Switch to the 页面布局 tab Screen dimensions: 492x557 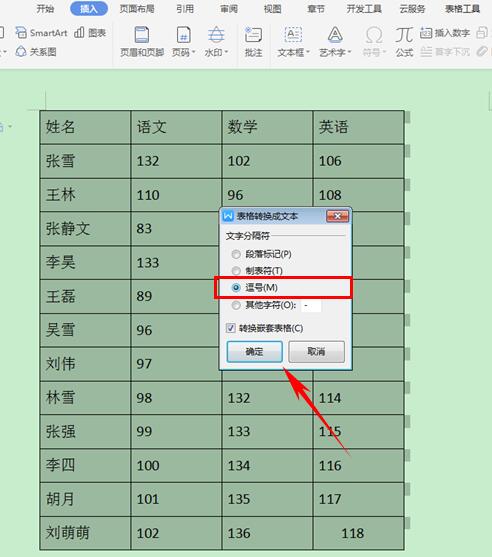click(137, 9)
